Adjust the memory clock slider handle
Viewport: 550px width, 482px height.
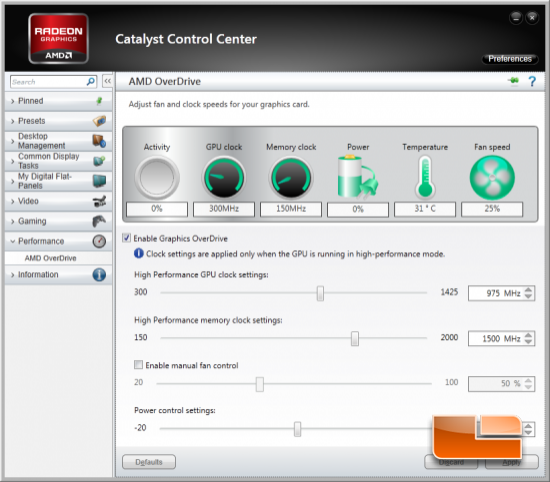coord(355,339)
